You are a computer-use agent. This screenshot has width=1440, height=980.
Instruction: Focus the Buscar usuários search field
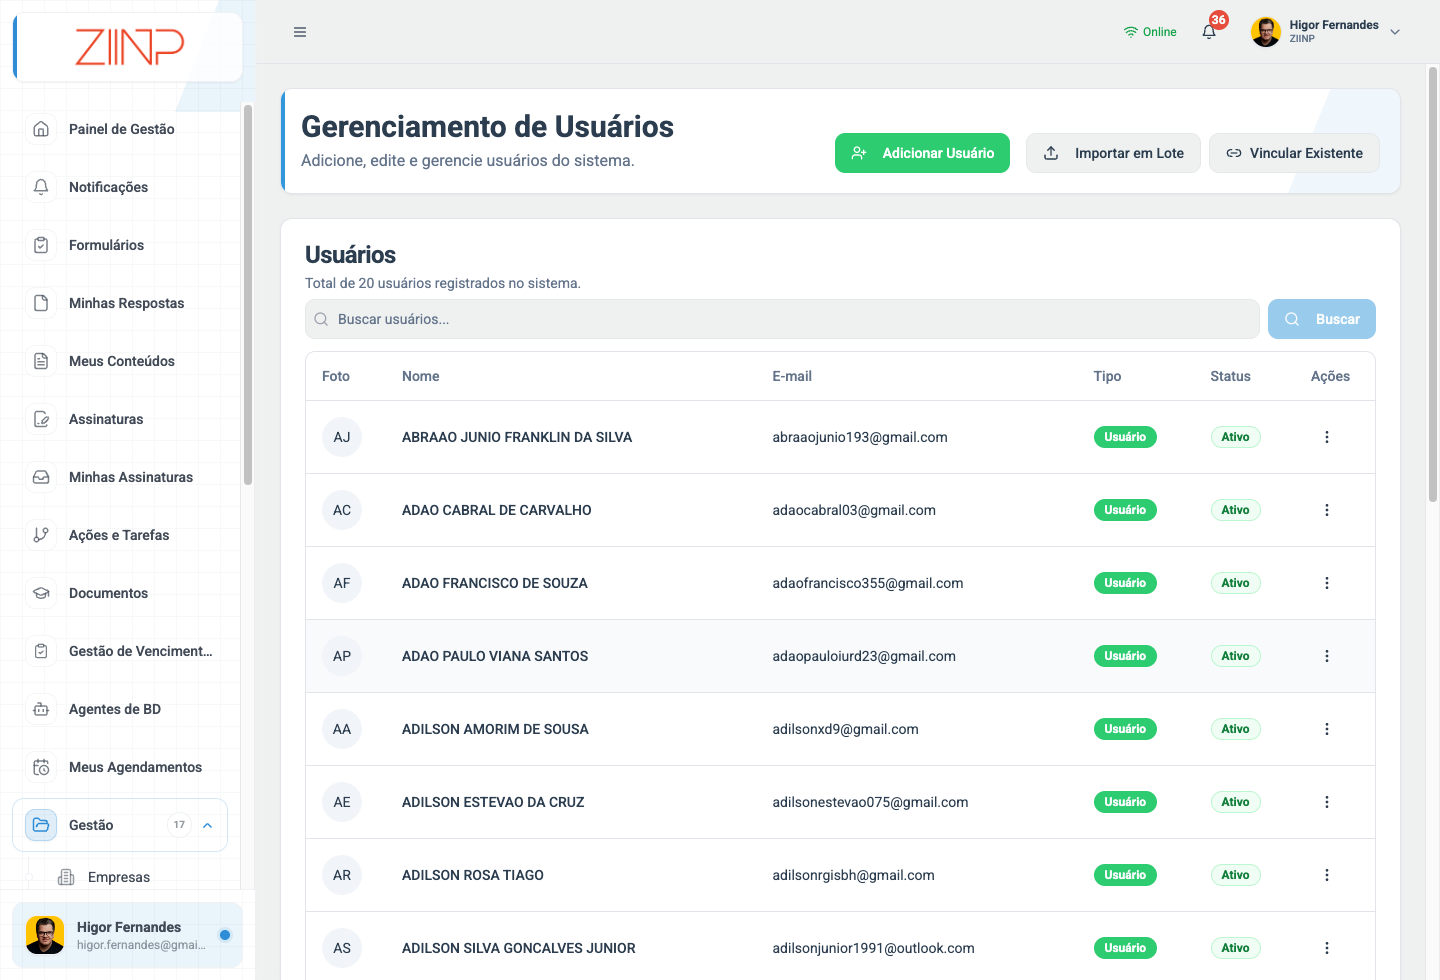pyautogui.click(x=782, y=319)
